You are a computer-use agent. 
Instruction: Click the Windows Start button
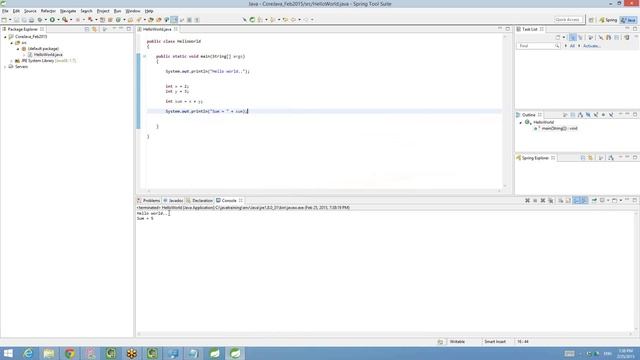[8, 353]
